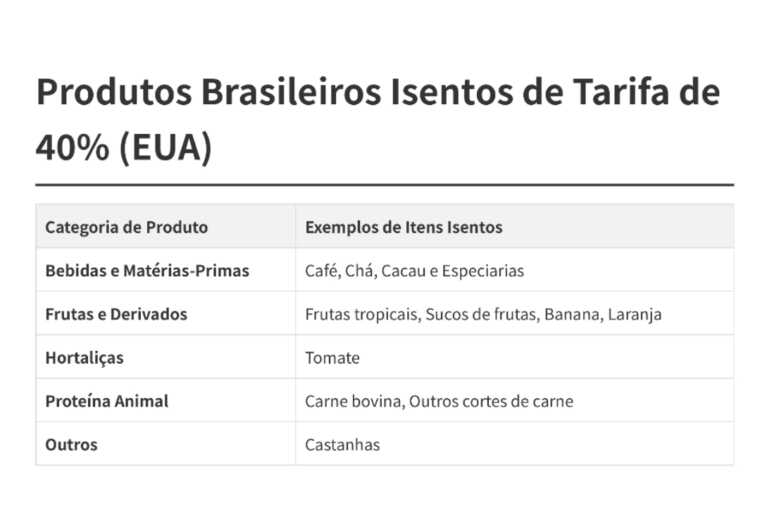Image resolution: width=760 pixels, height=513 pixels.
Task: Click the word "Café" in beverages row
Action: click(321, 271)
